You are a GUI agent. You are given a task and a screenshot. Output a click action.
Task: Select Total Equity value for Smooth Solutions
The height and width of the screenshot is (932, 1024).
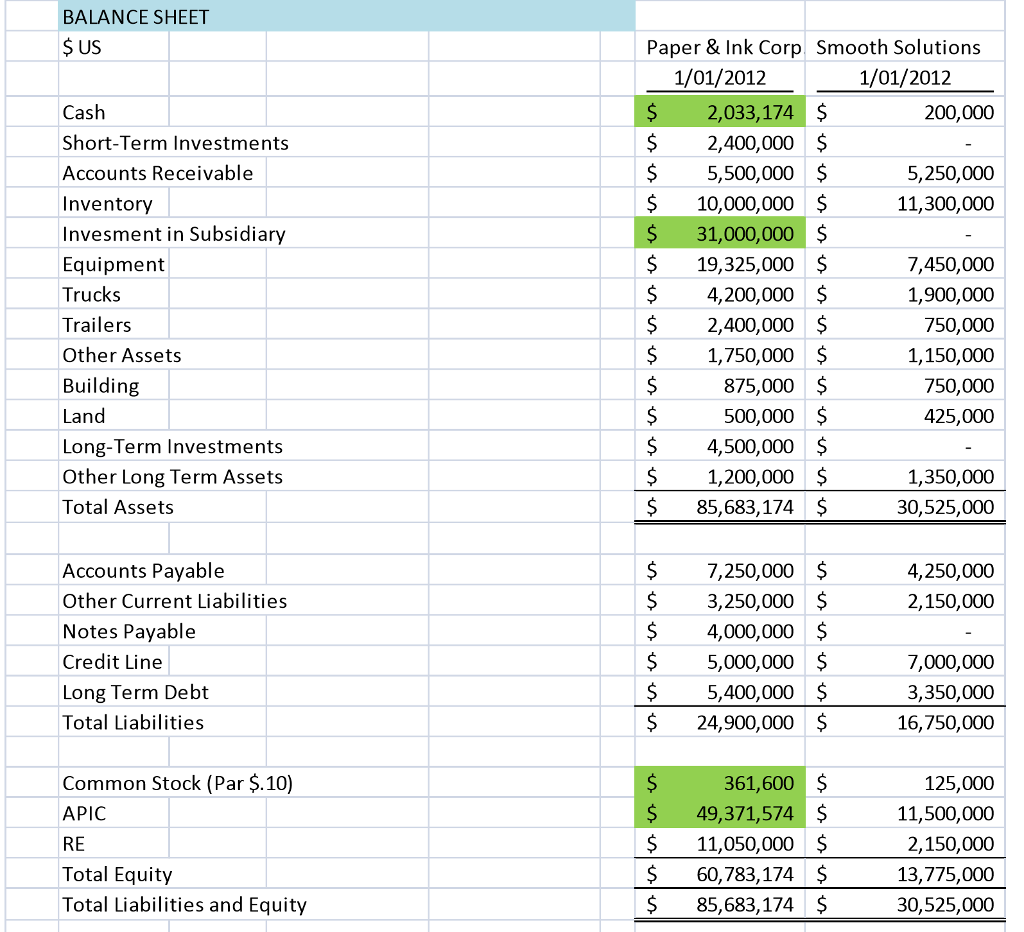(905, 873)
